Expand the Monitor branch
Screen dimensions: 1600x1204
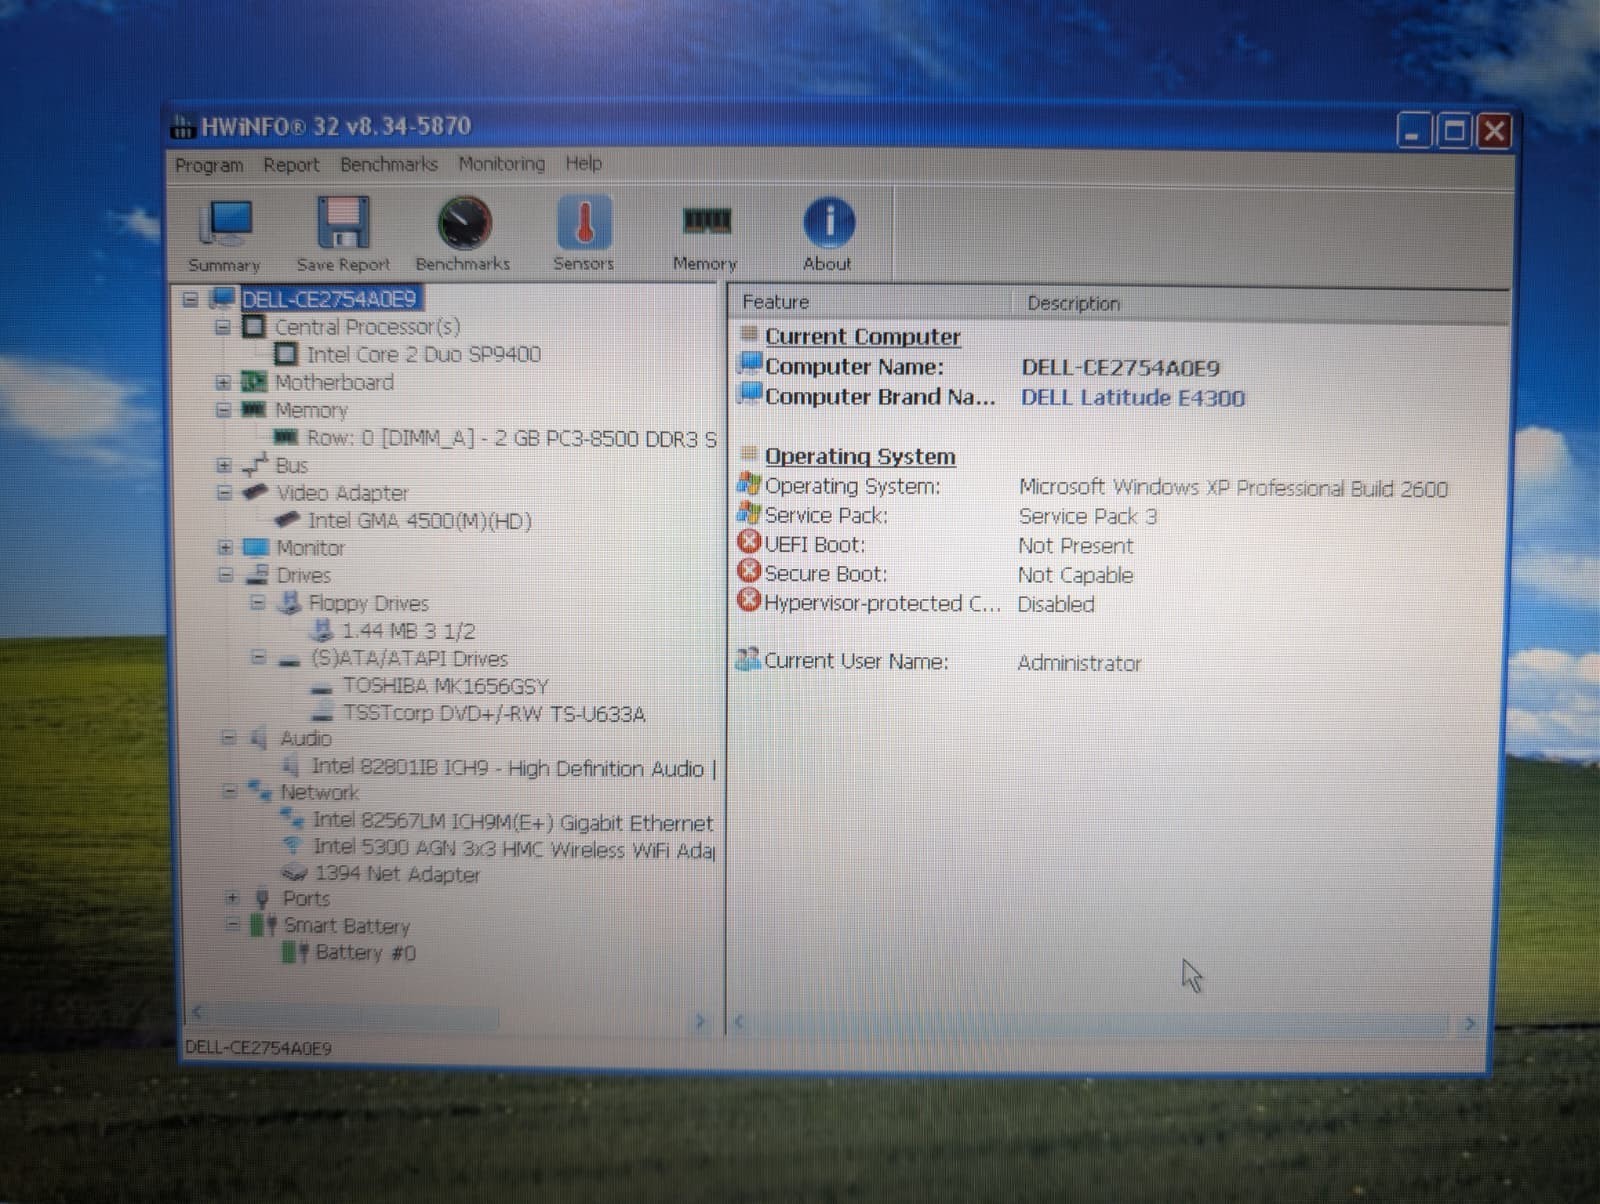pos(225,548)
